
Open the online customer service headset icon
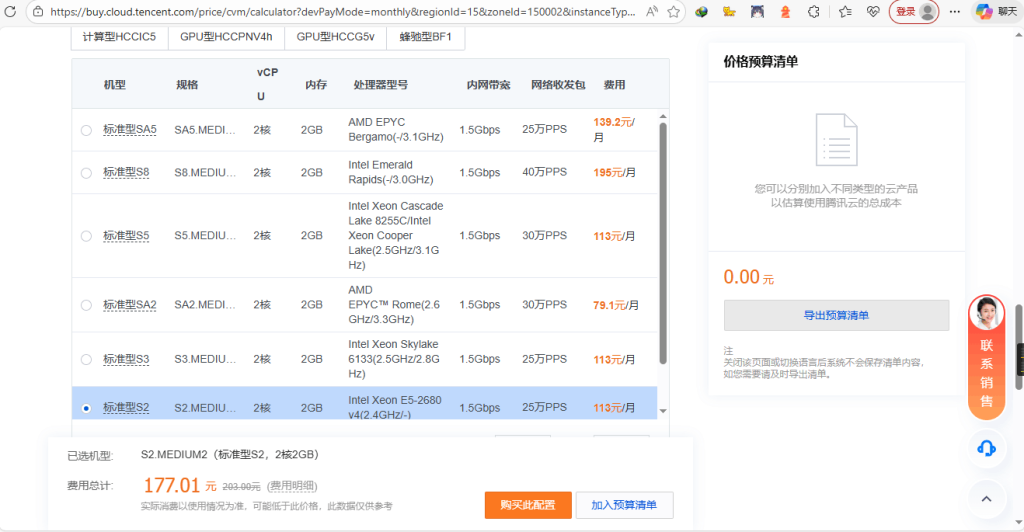coord(986,448)
